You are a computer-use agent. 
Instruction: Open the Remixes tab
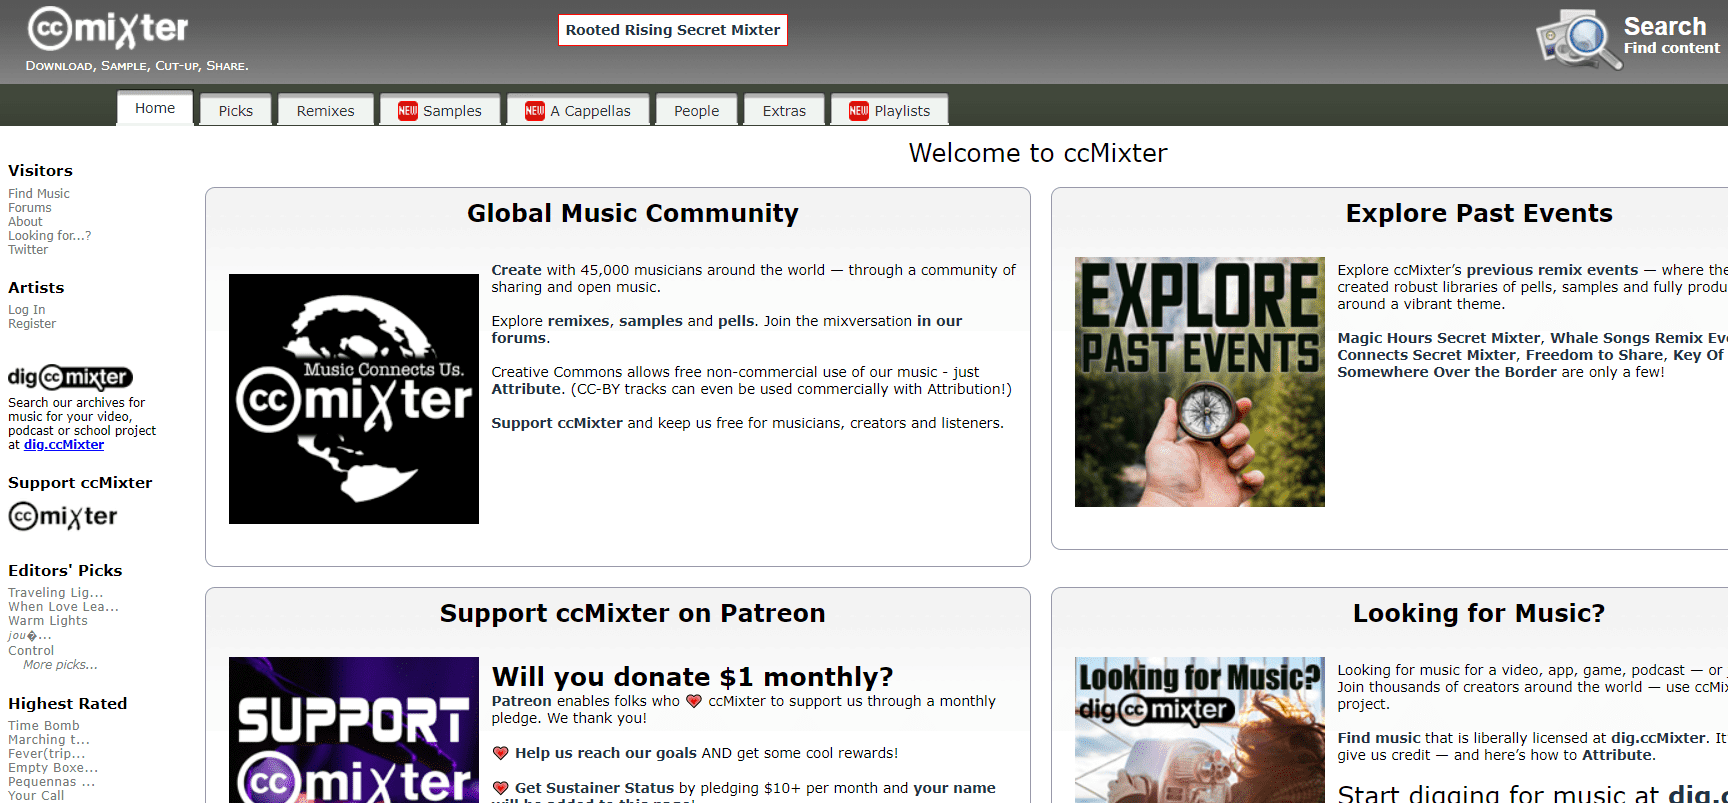coord(326,110)
